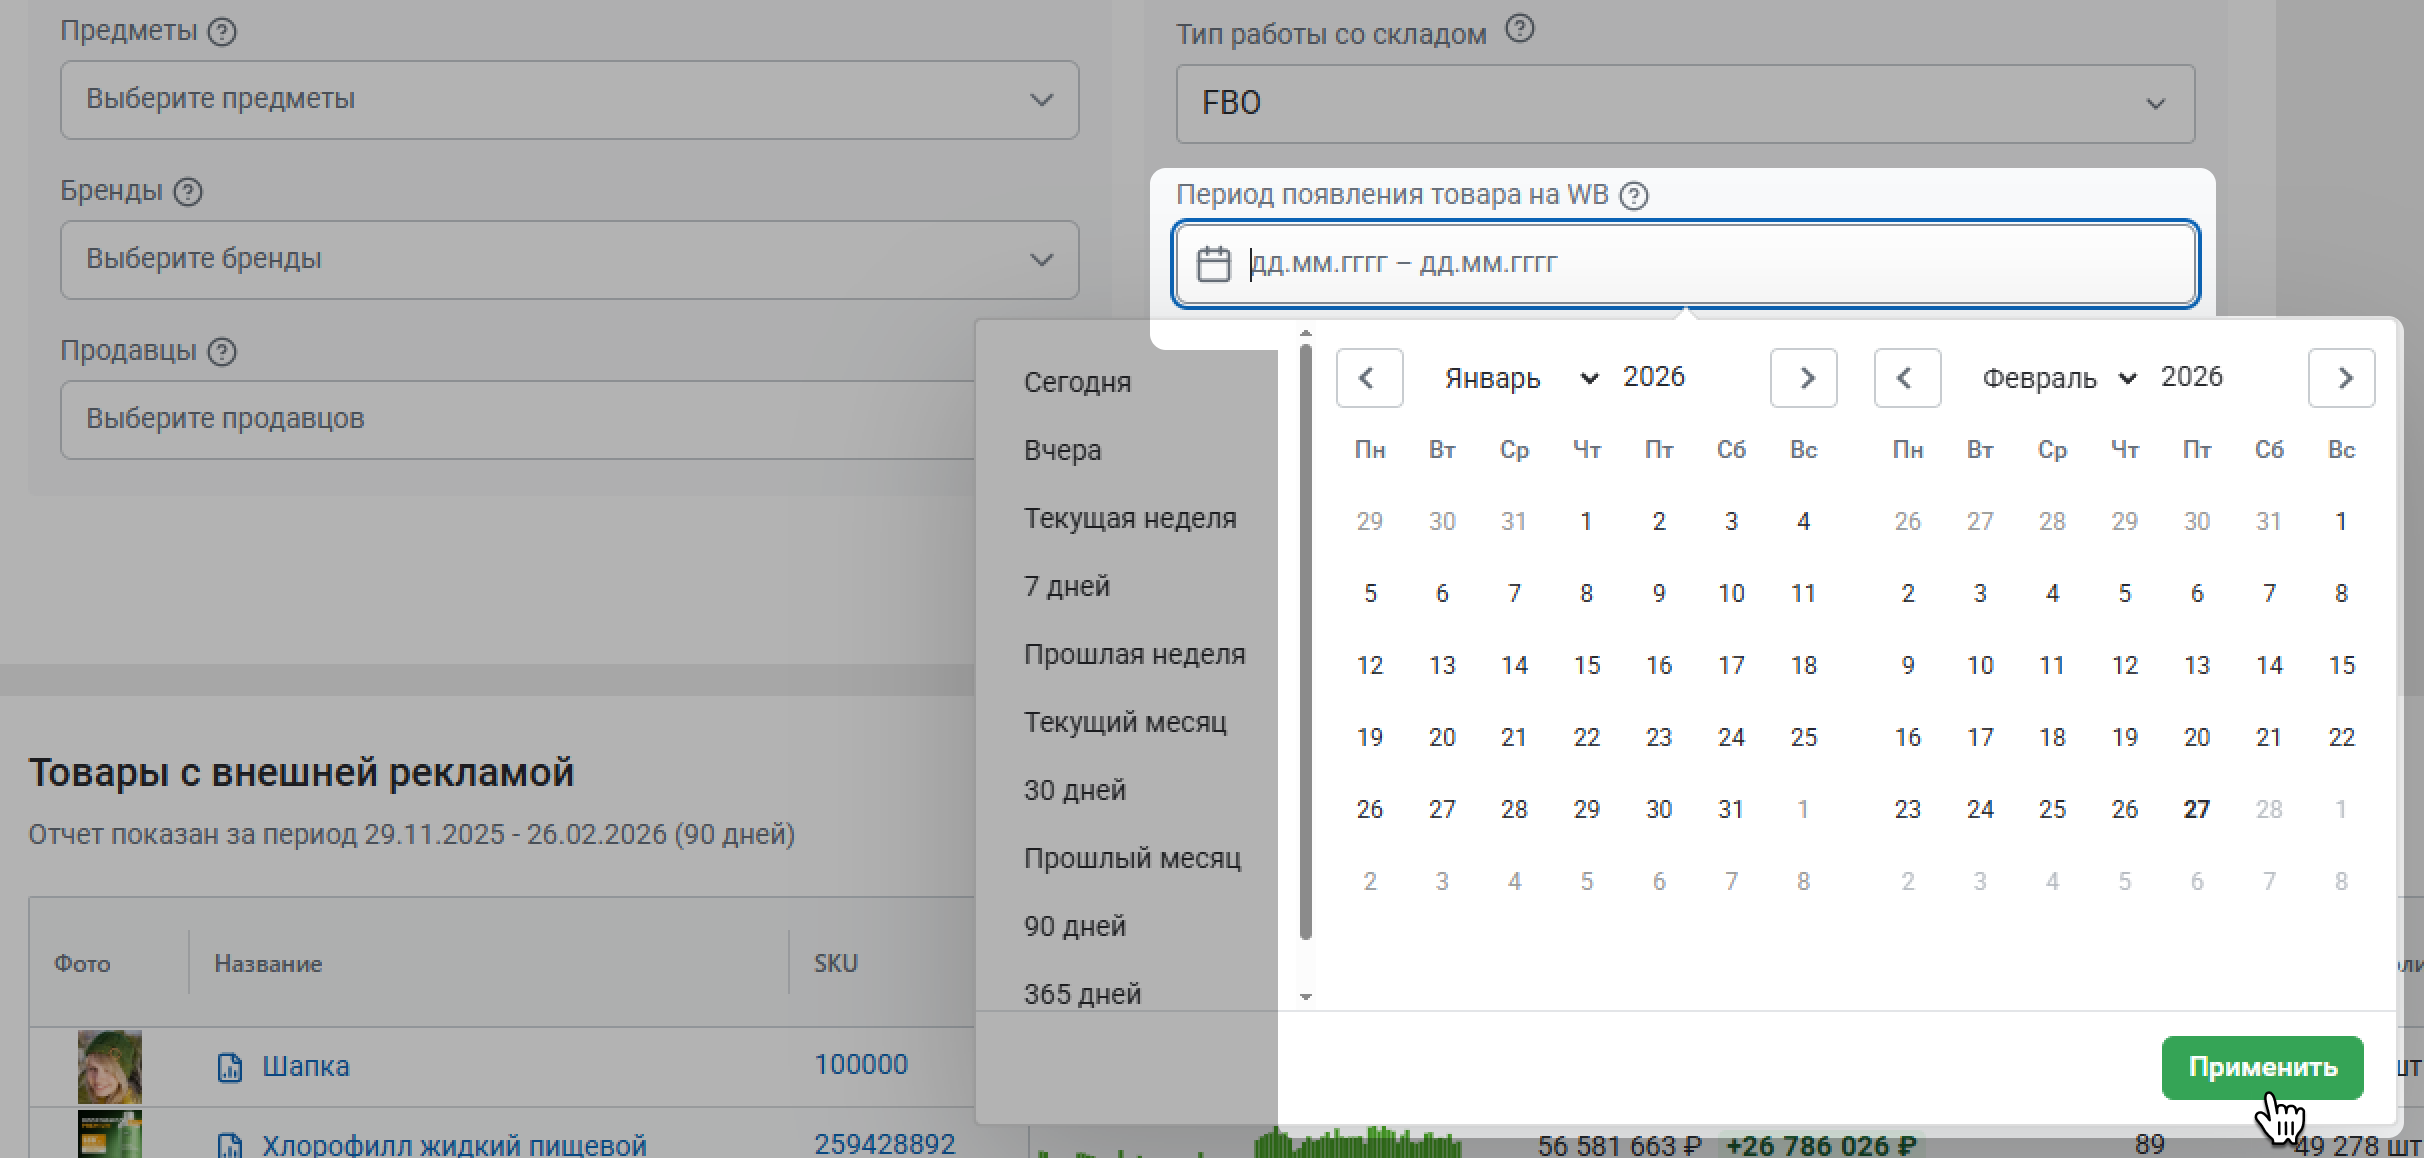Screen dimensions: 2424x1158
Task: Advance to next month in February calendar
Action: [2341, 378]
